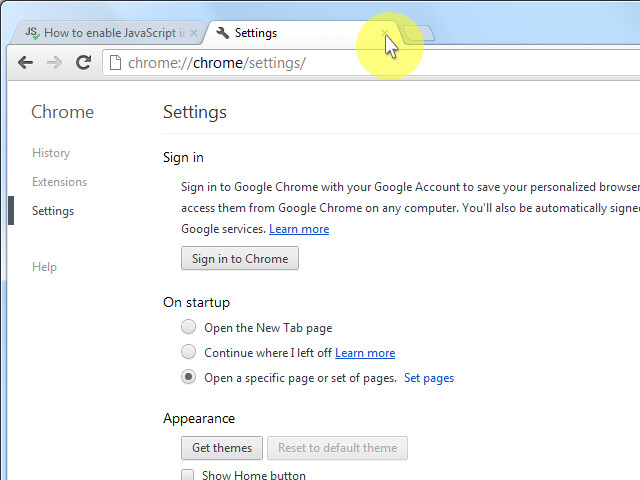Image resolution: width=640 pixels, height=480 pixels.
Task: Close the Settings tab
Action: [385, 33]
